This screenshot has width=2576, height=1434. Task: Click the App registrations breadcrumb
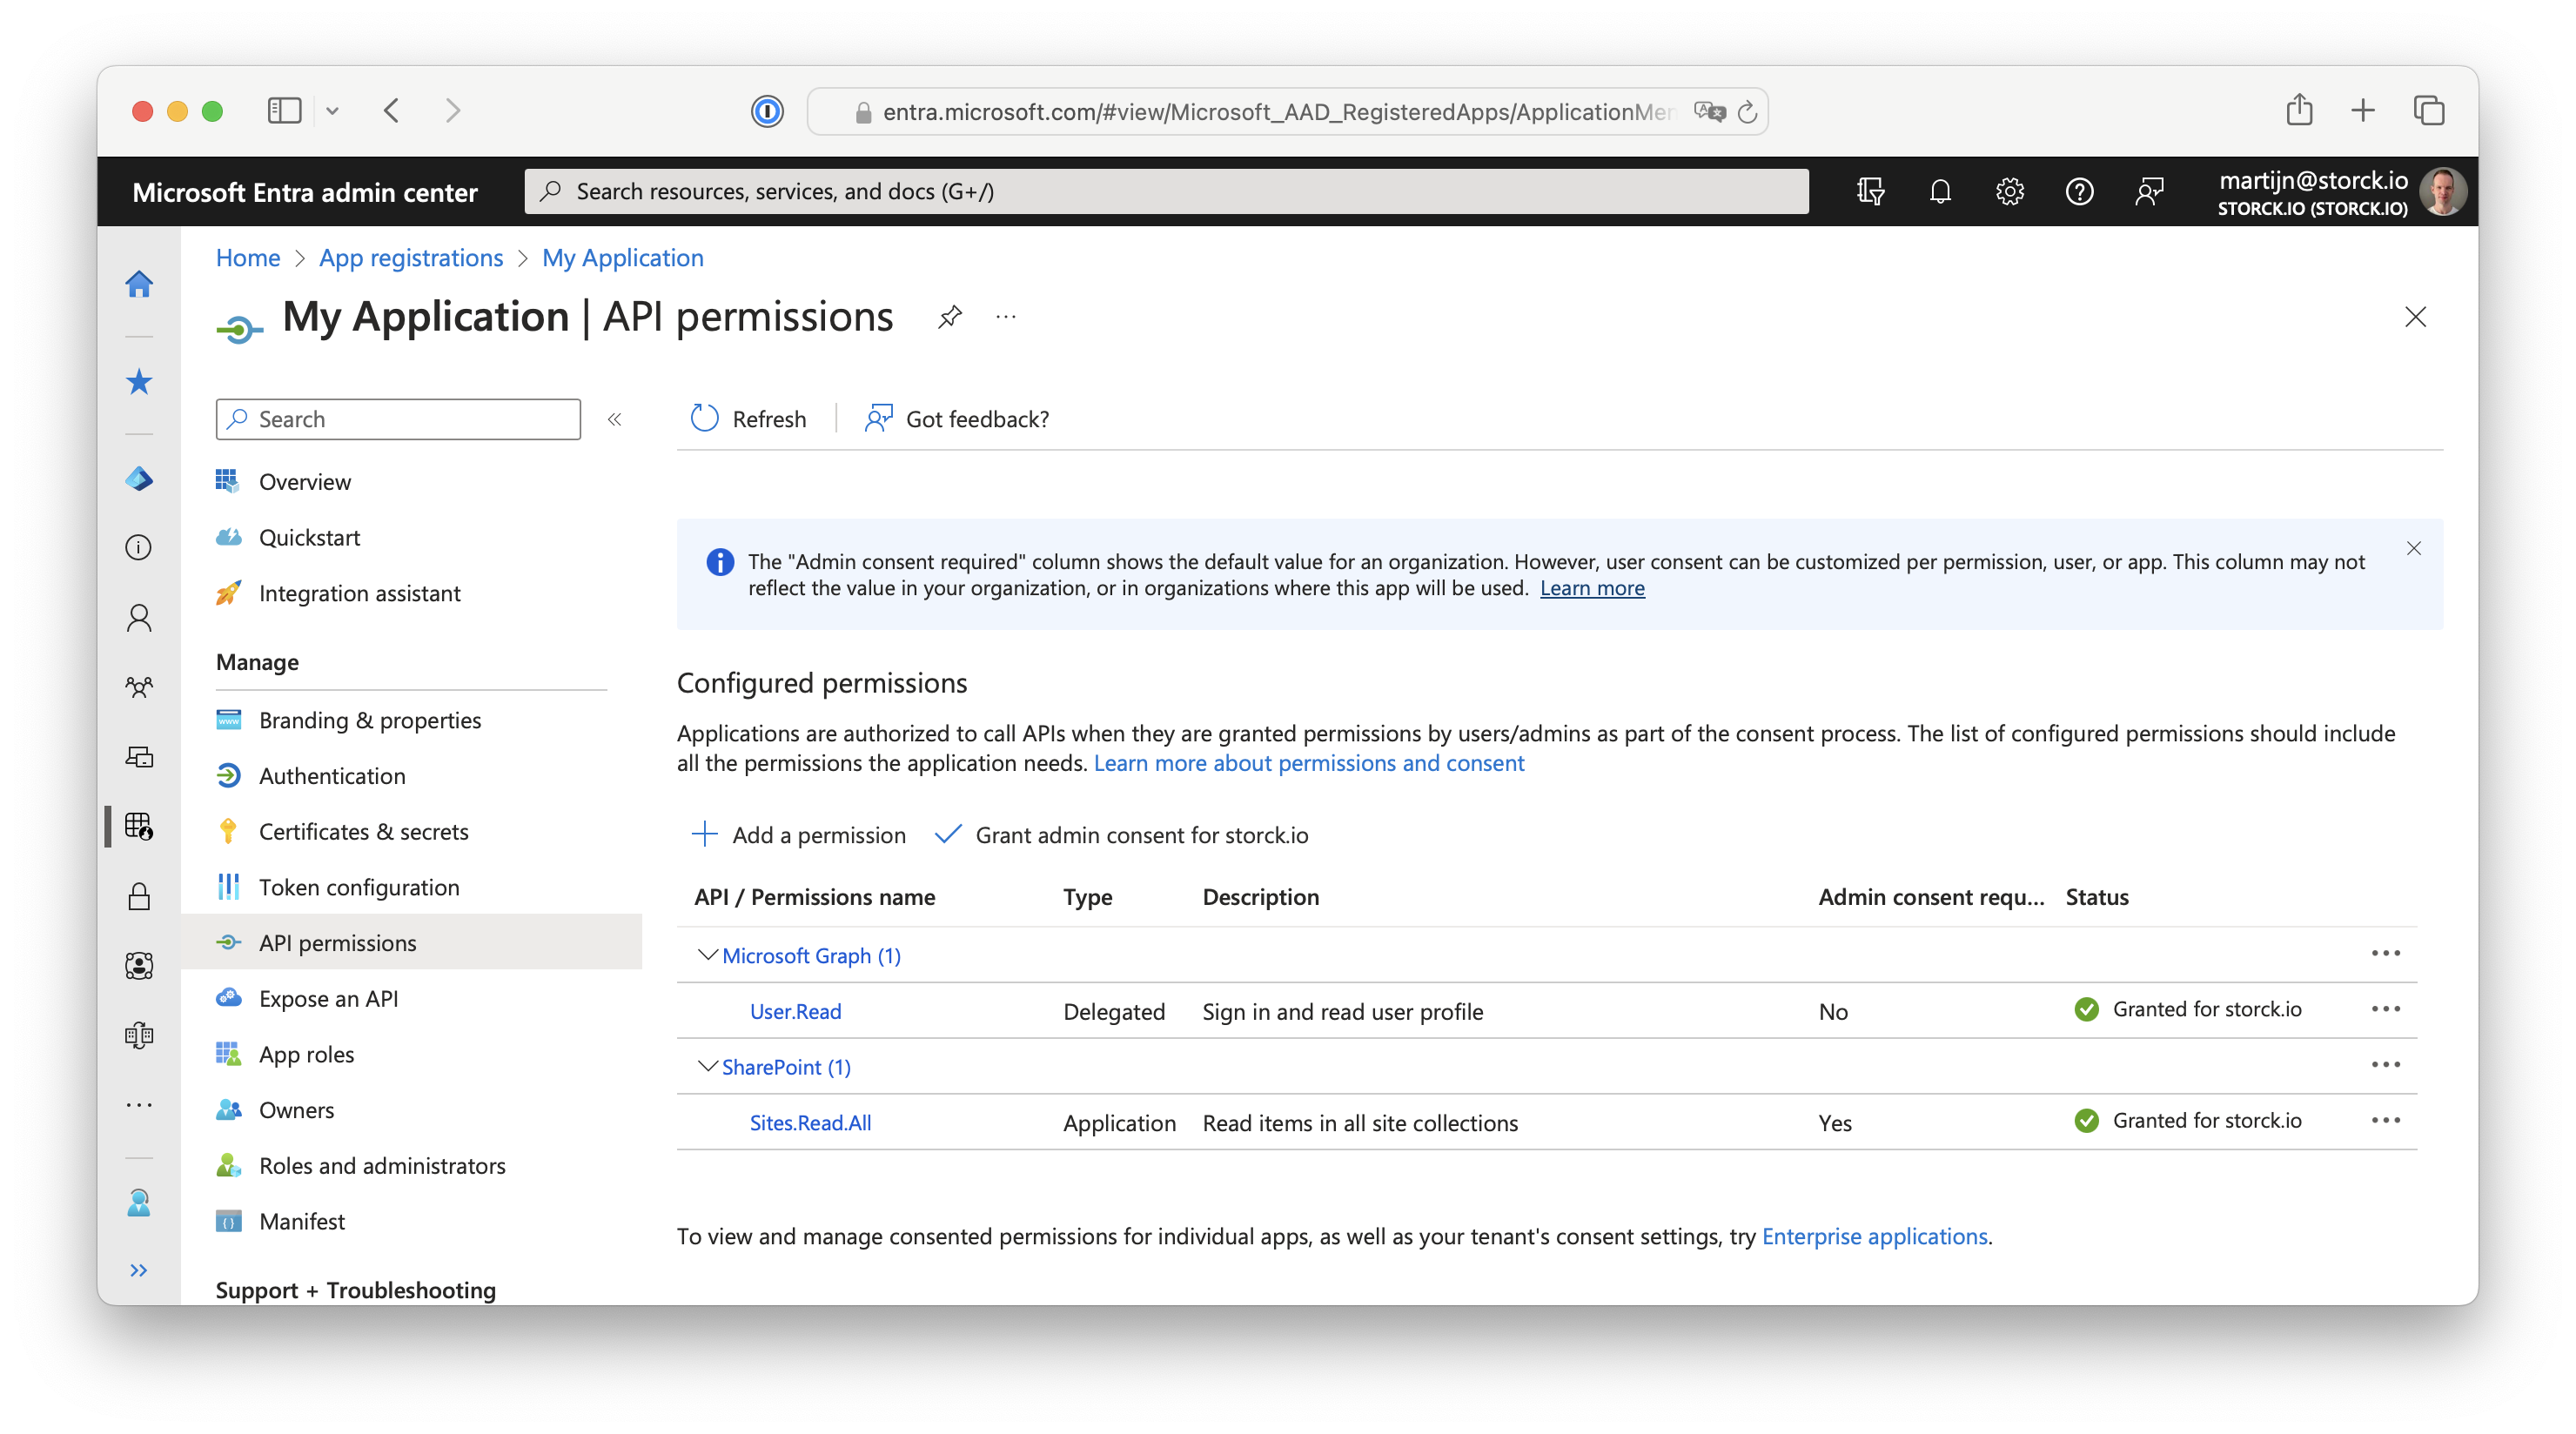411,258
